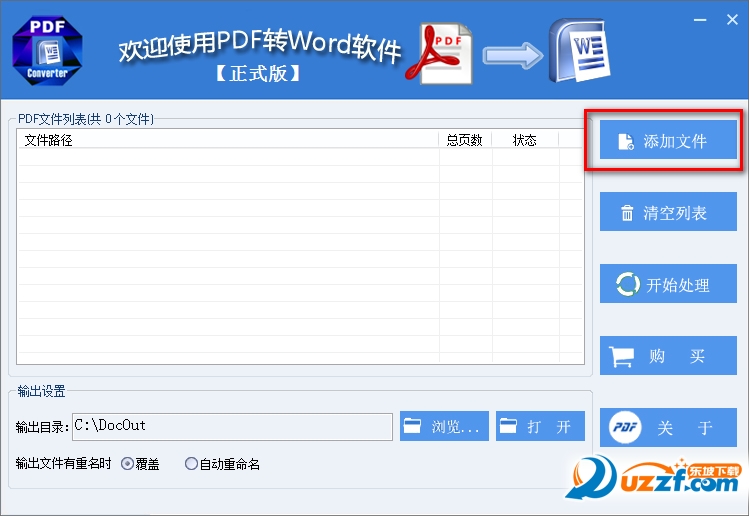Open the 关于 about button

[x=668, y=428]
